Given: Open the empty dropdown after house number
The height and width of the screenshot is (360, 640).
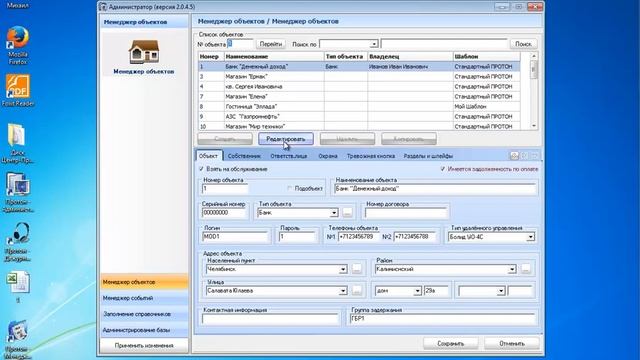Looking at the screenshot, I should [501, 291].
